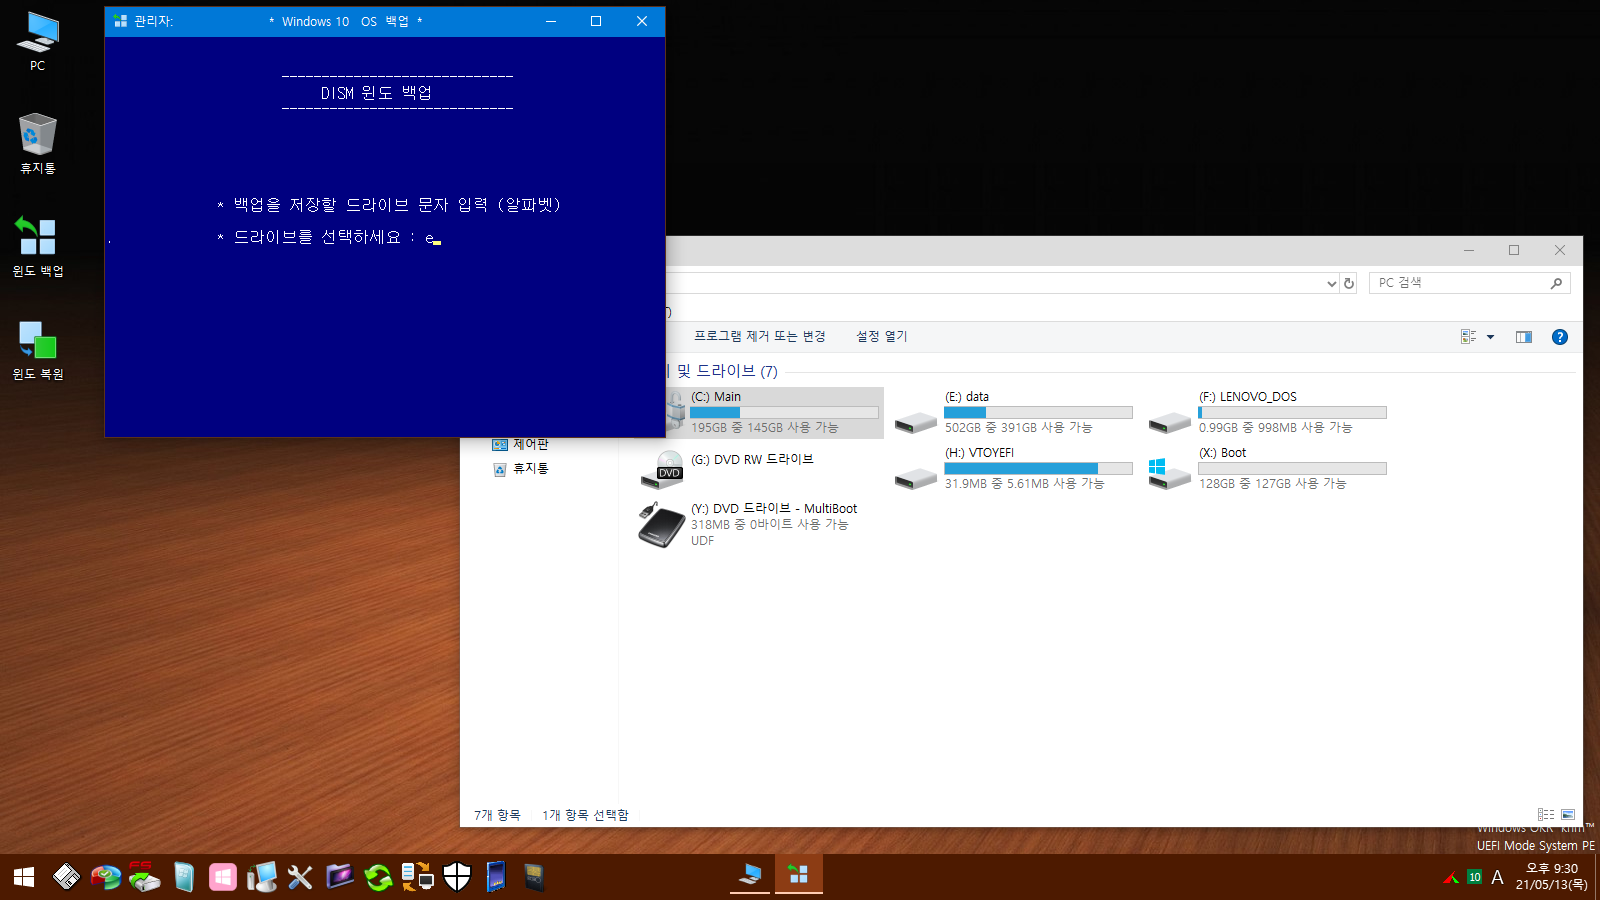Screen dimensions: 1600x900
Task: Open Explorer help question mark
Action: point(1559,338)
